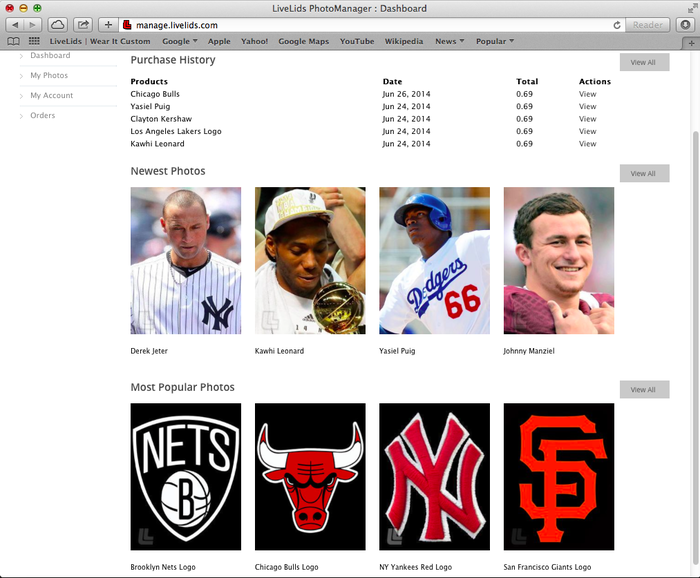Open the Google bookmarks dropdown
The height and width of the screenshot is (578, 700).
click(180, 41)
